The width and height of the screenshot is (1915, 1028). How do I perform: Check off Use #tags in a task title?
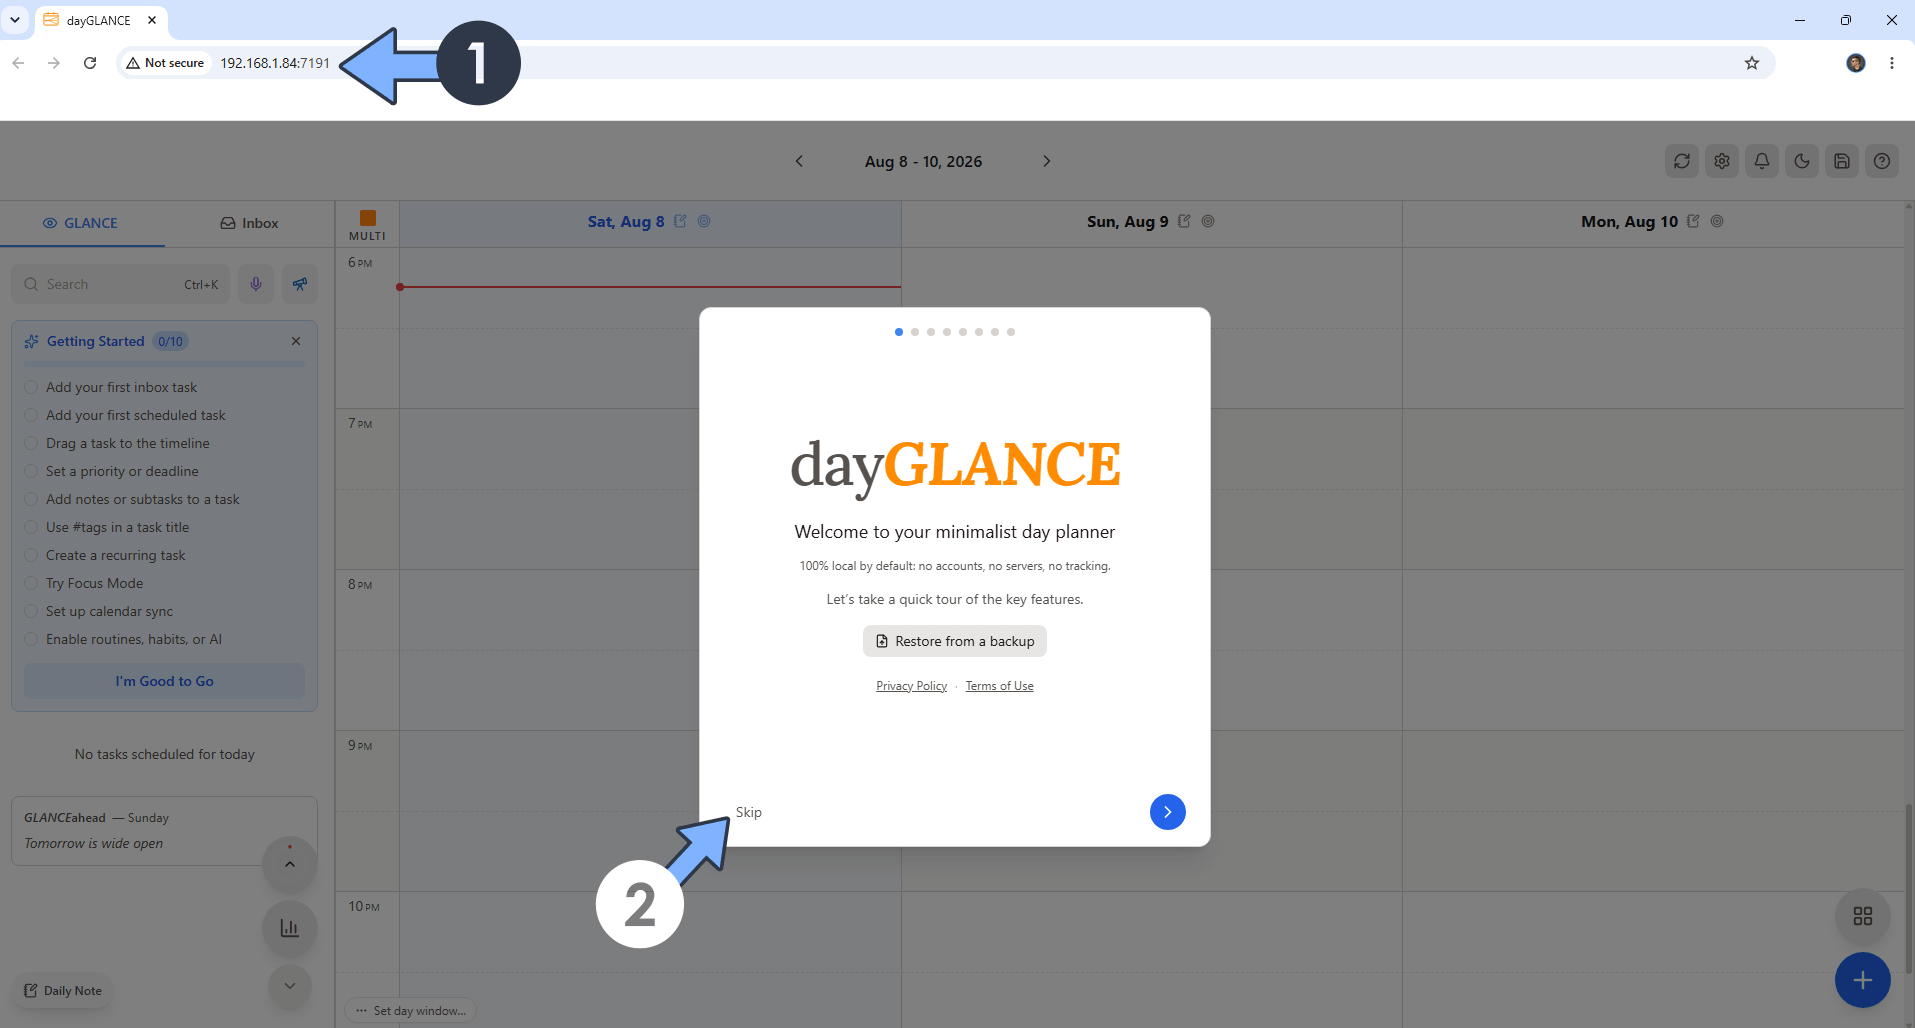(x=31, y=527)
